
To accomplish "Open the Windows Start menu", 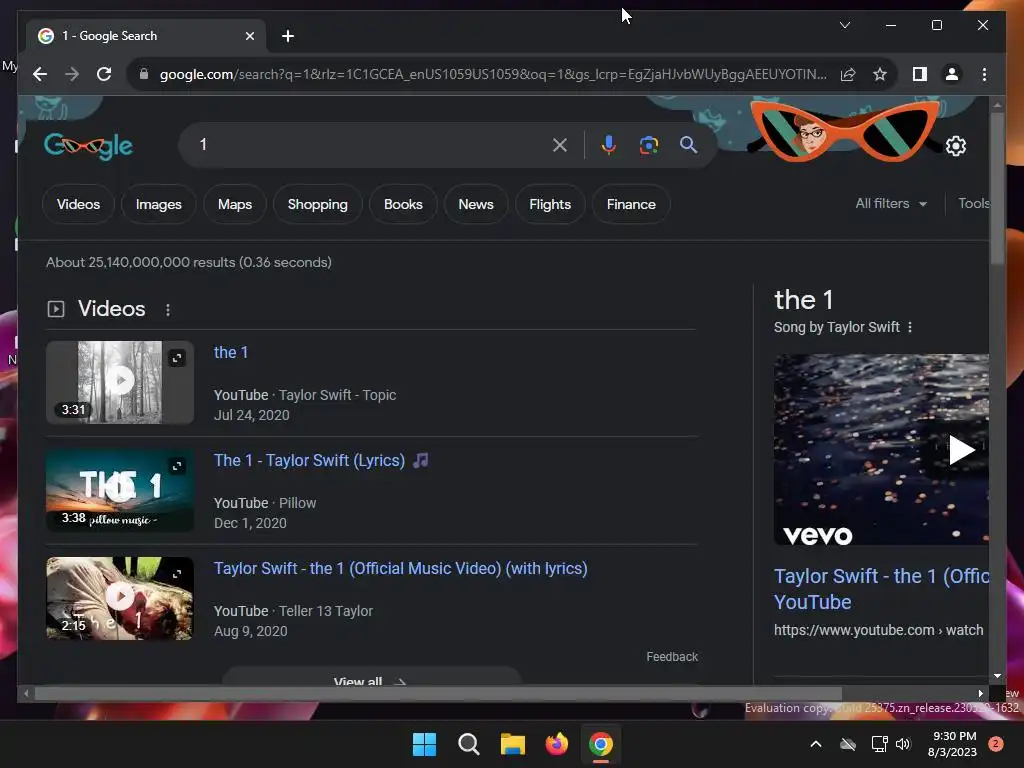I will coord(424,744).
